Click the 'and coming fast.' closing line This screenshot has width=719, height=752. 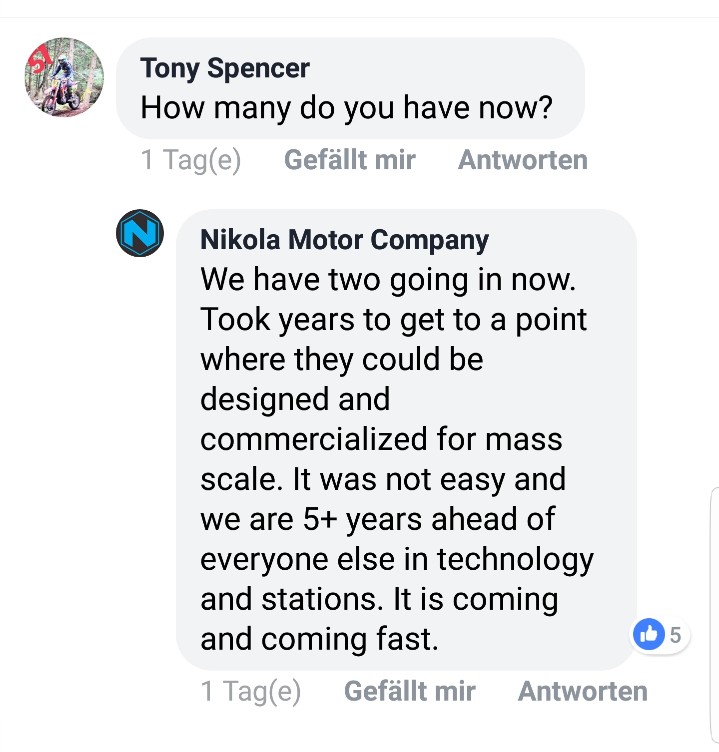click(320, 639)
